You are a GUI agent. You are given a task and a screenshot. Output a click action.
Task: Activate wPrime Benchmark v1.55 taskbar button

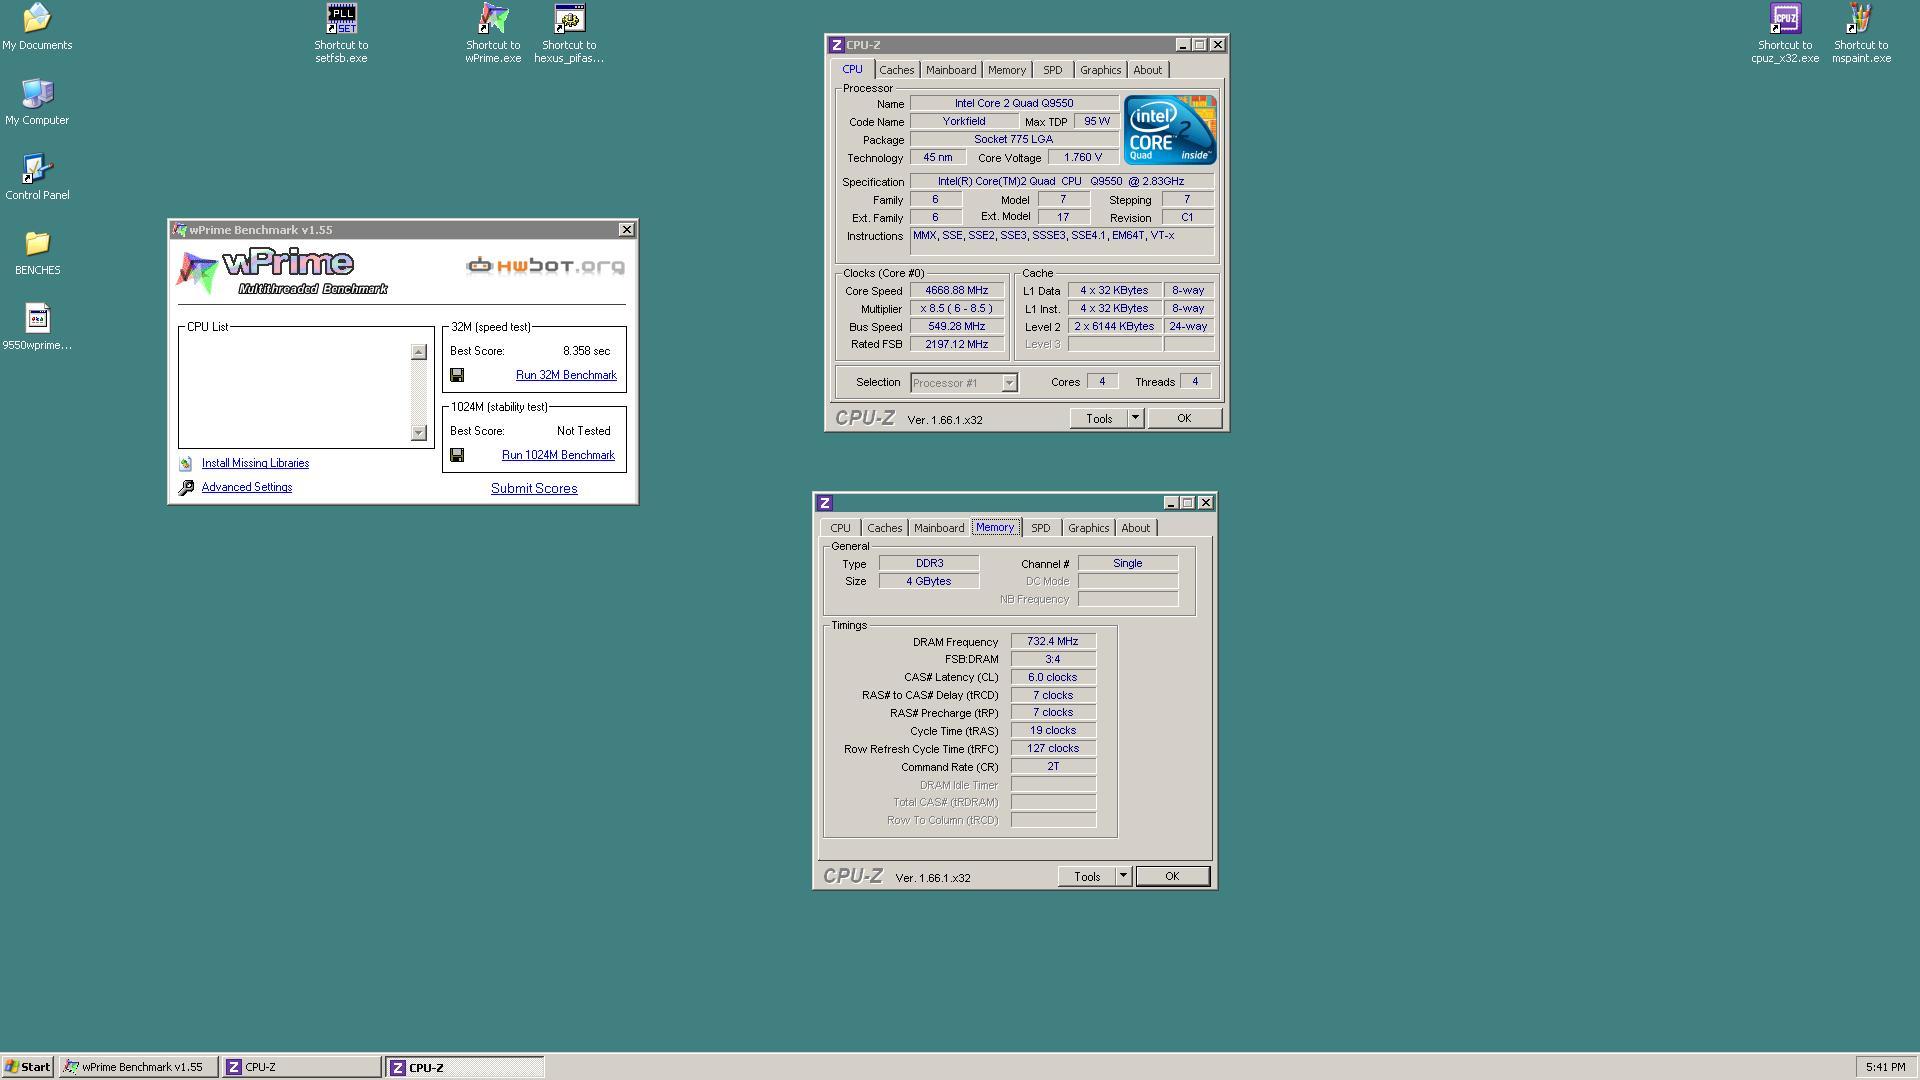click(x=138, y=1067)
